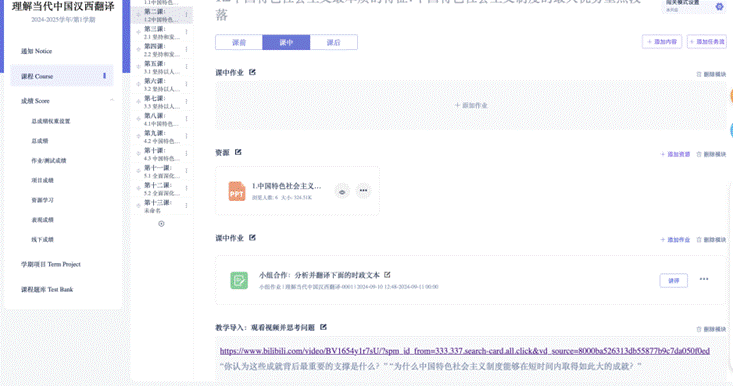Open 作业/测试成绩 under Score

pos(49,161)
